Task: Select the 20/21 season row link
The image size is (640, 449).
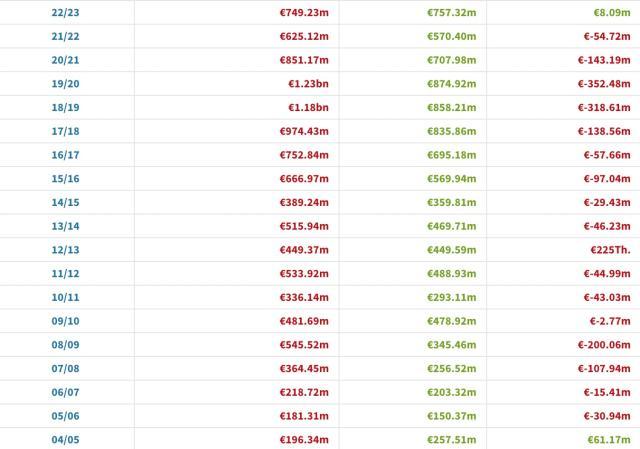Action: (x=65, y=60)
